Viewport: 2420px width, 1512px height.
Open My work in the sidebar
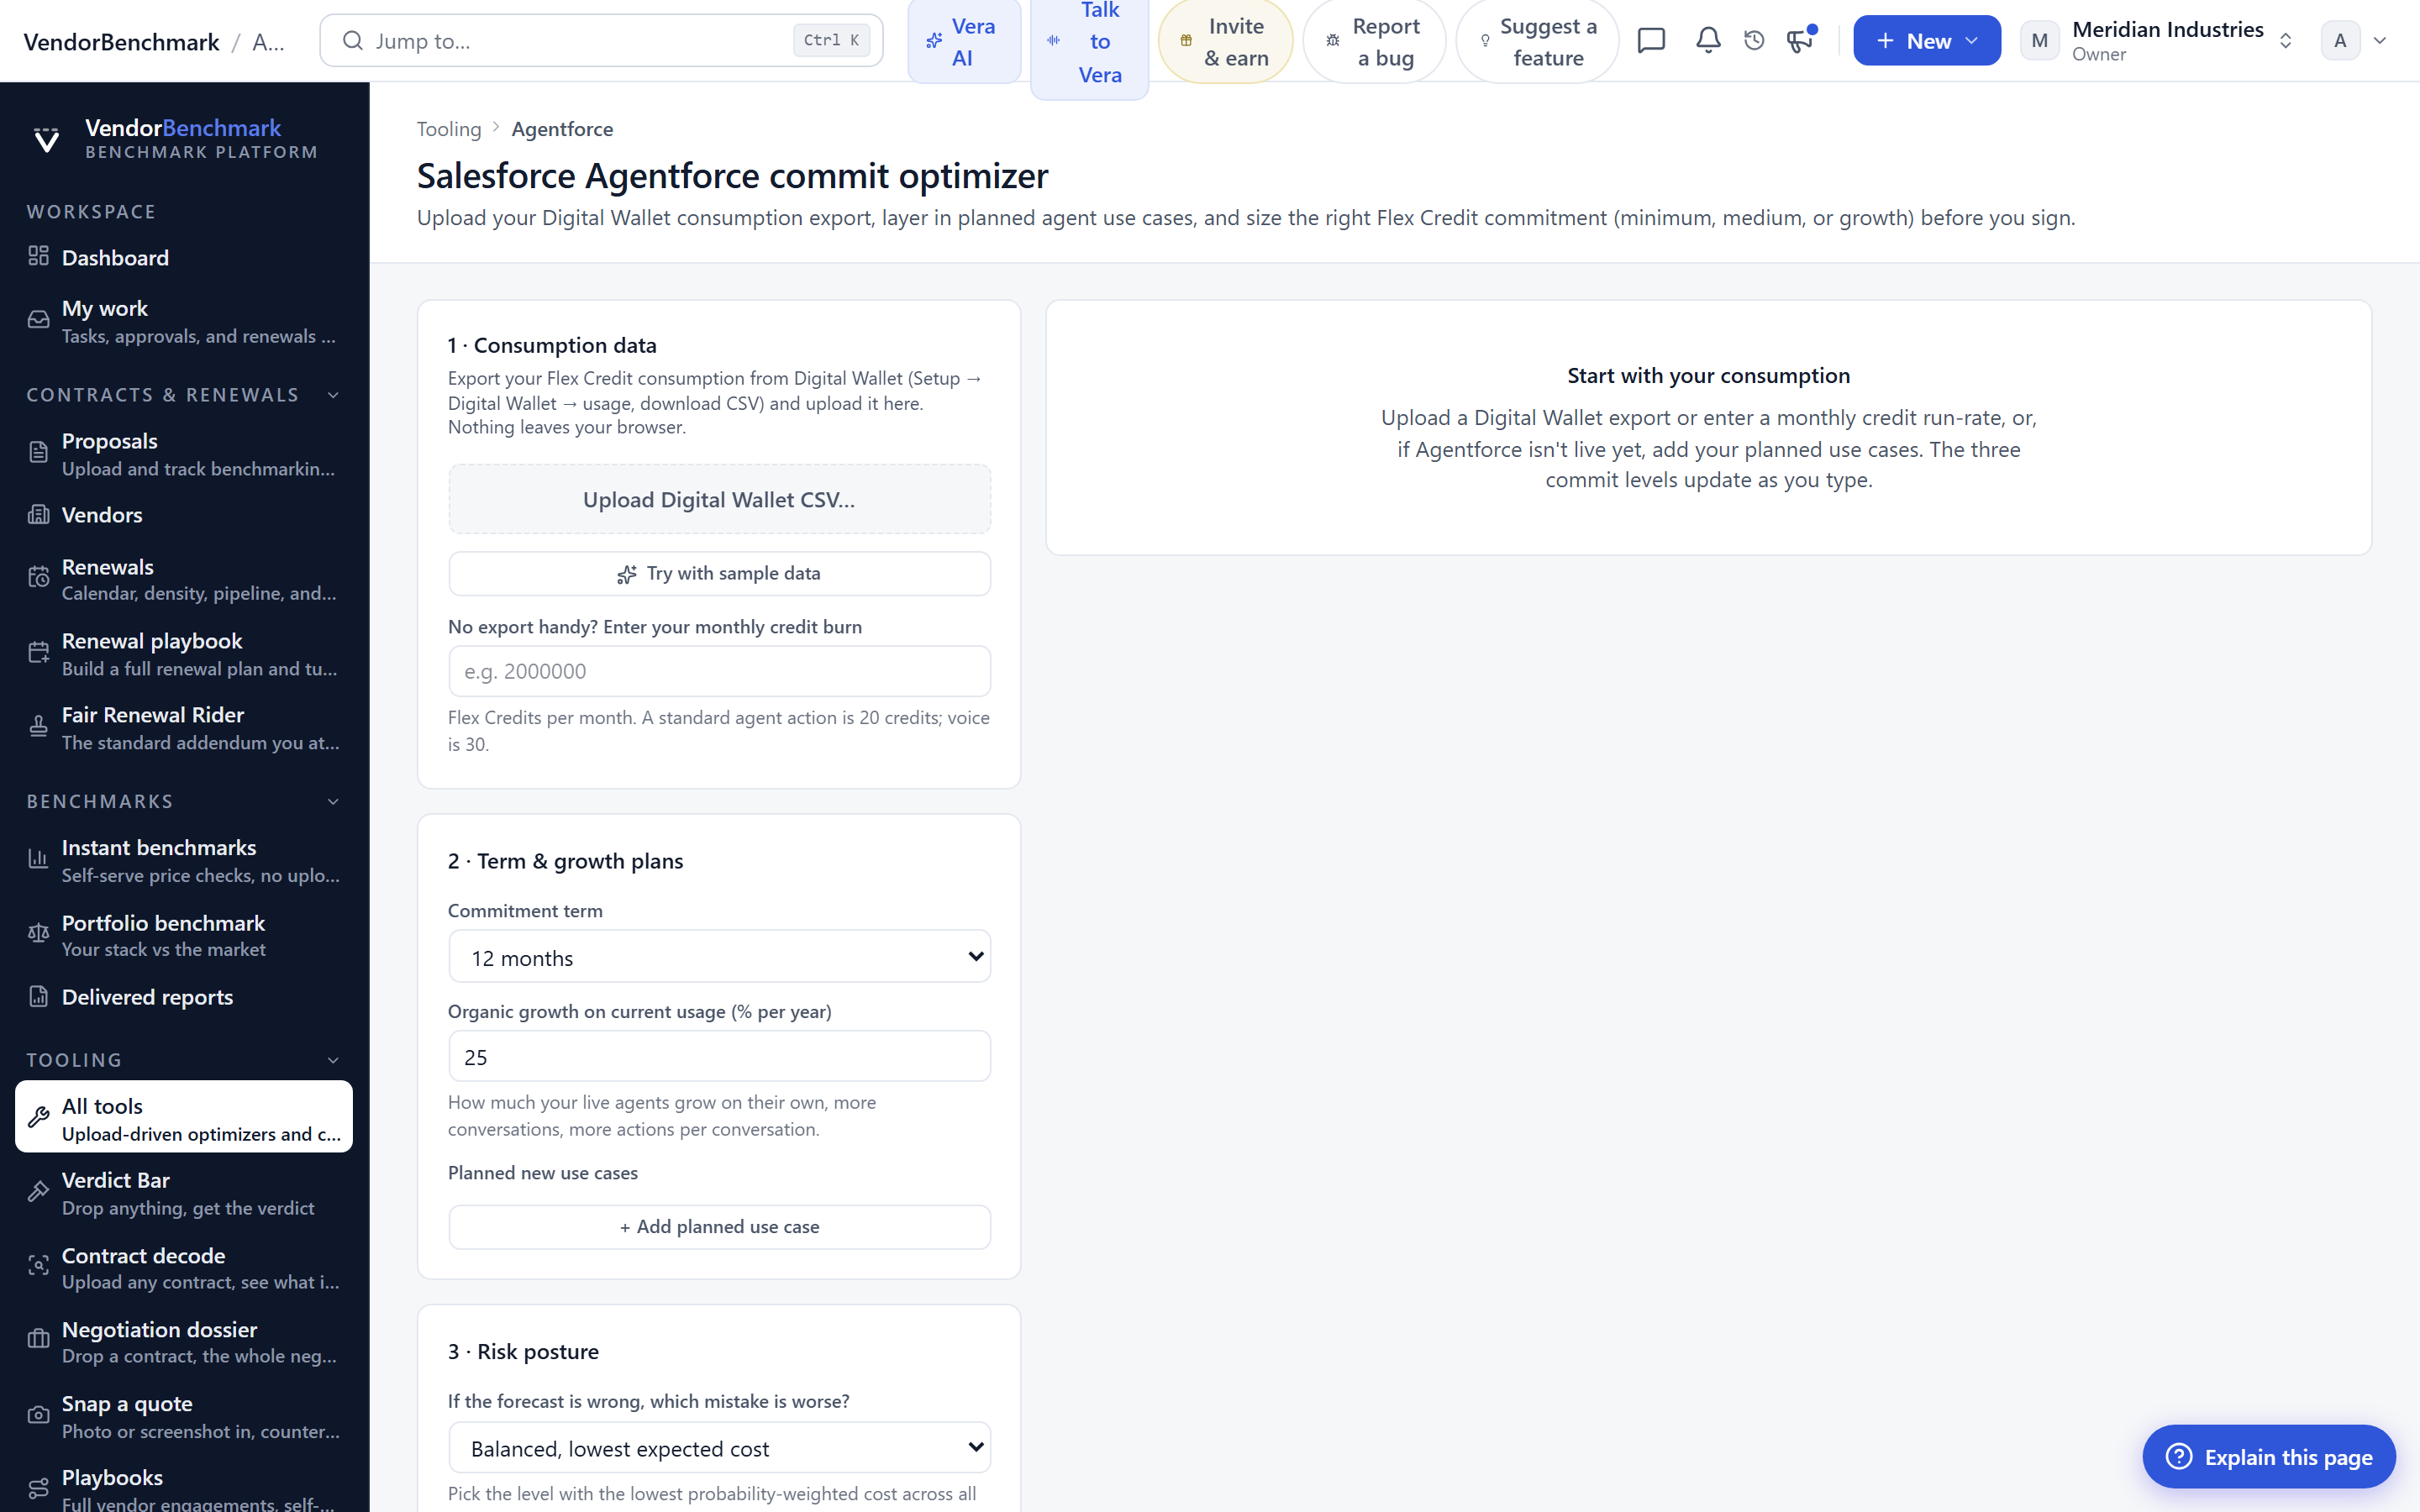click(184, 321)
